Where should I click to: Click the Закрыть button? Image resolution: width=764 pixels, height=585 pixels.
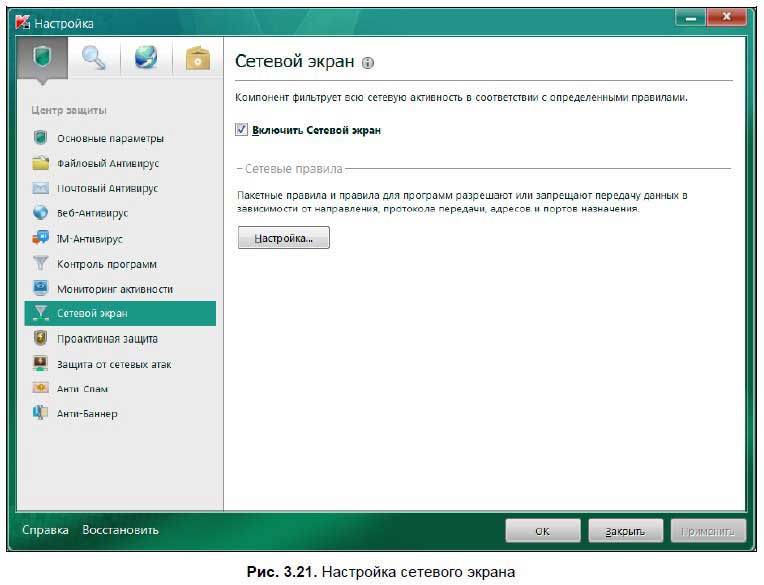pyautogui.click(x=625, y=530)
